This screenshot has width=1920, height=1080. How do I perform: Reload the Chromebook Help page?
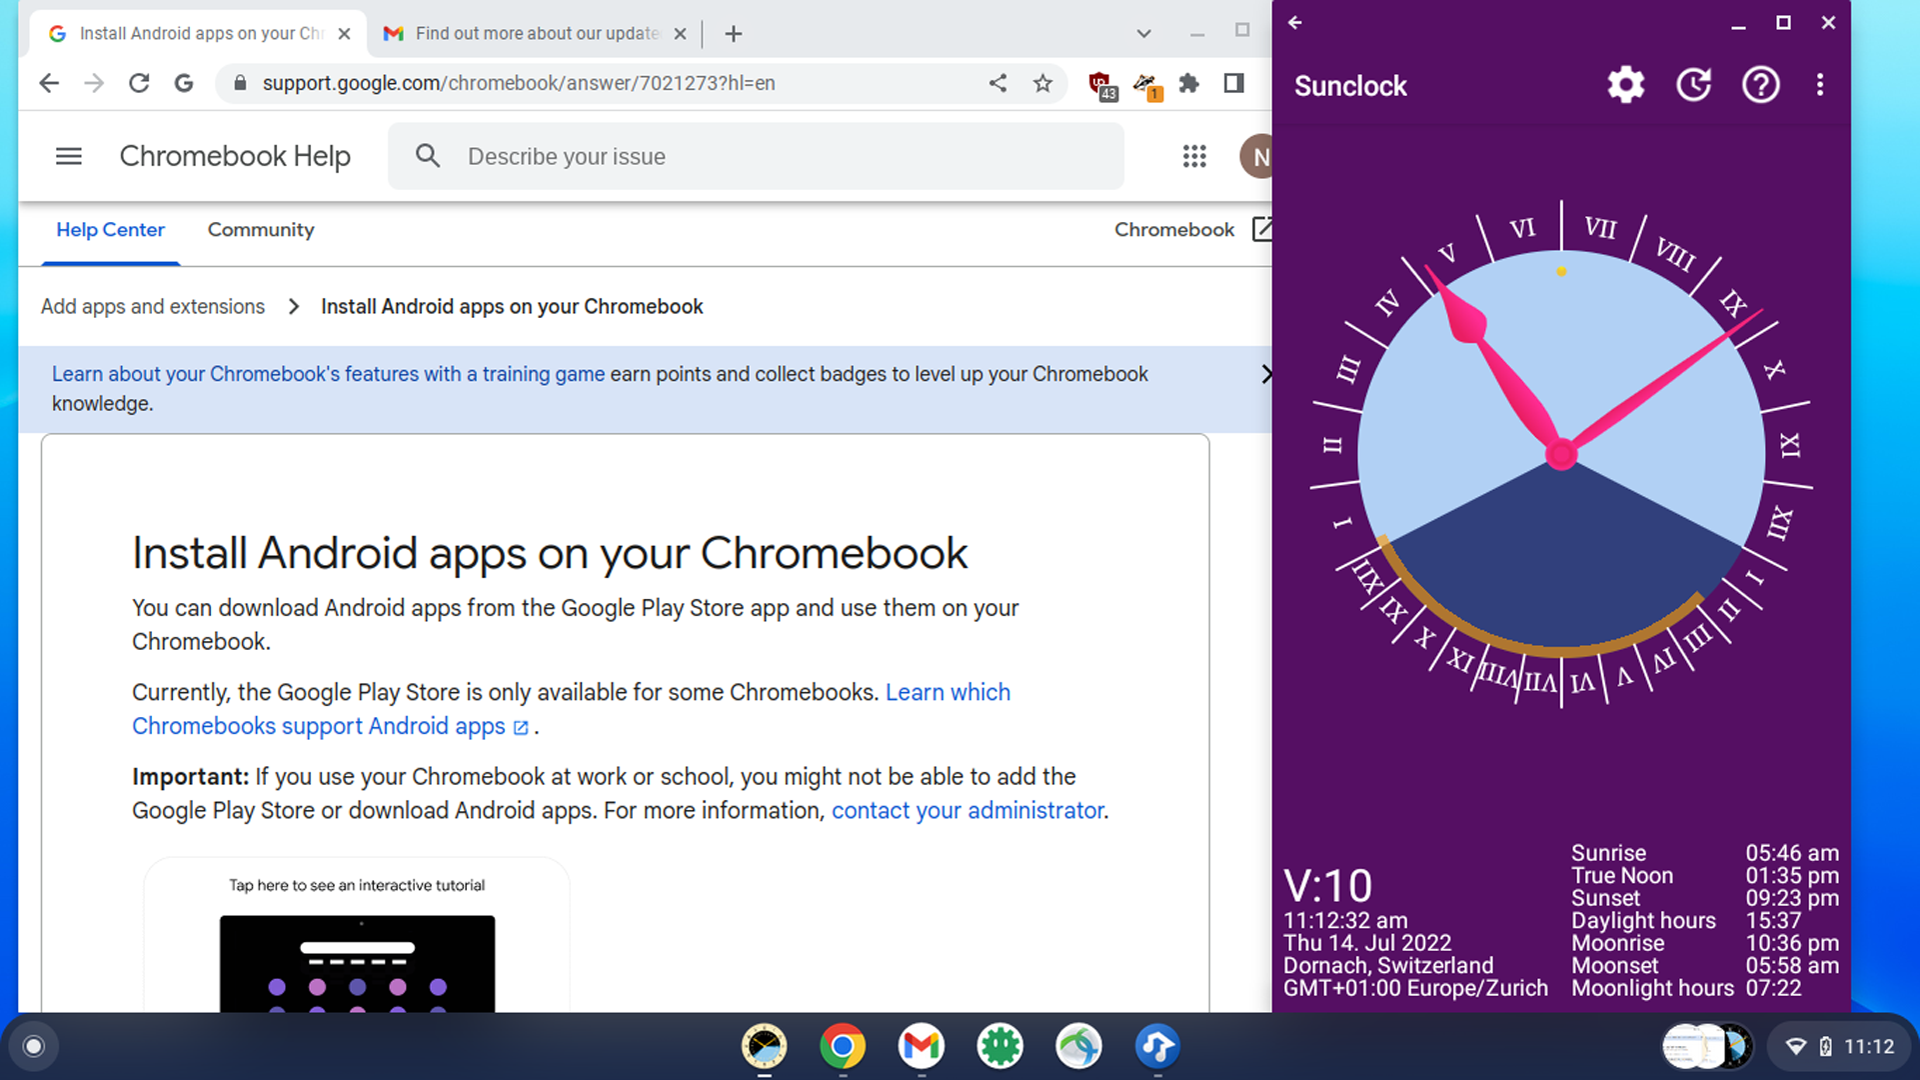pos(139,83)
